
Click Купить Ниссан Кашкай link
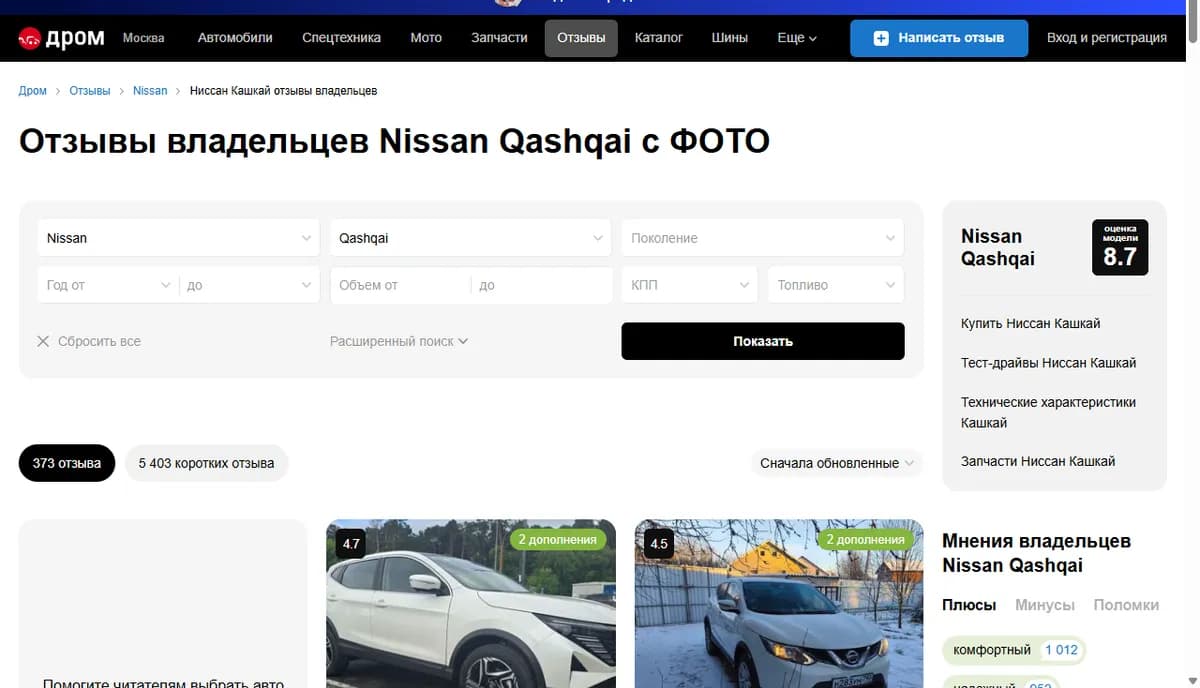pos(1031,323)
